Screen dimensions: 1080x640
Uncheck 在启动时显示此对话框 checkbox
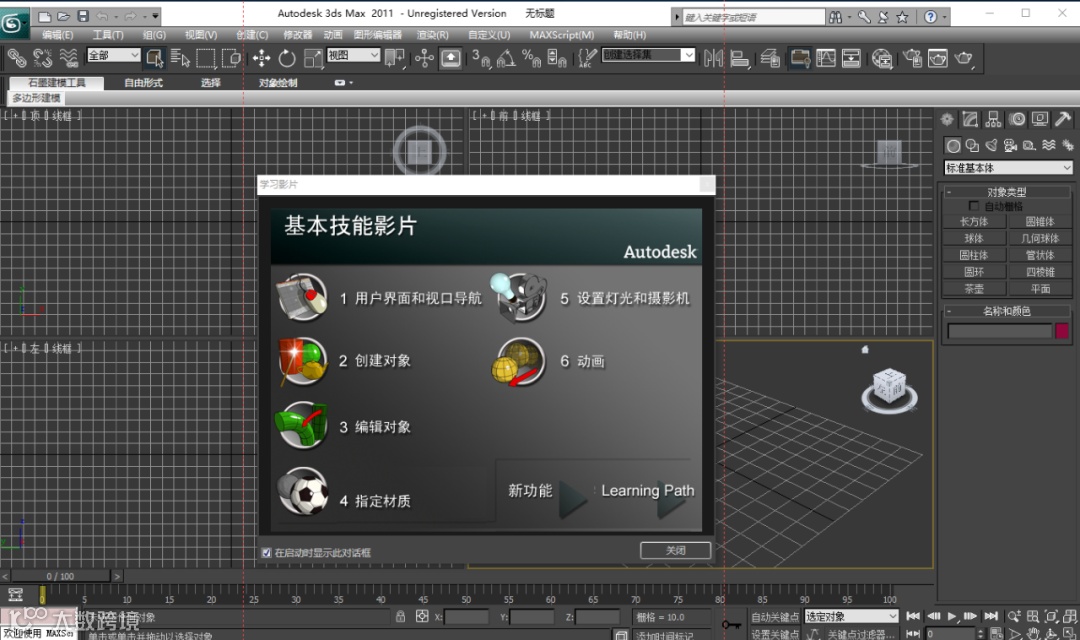267,553
